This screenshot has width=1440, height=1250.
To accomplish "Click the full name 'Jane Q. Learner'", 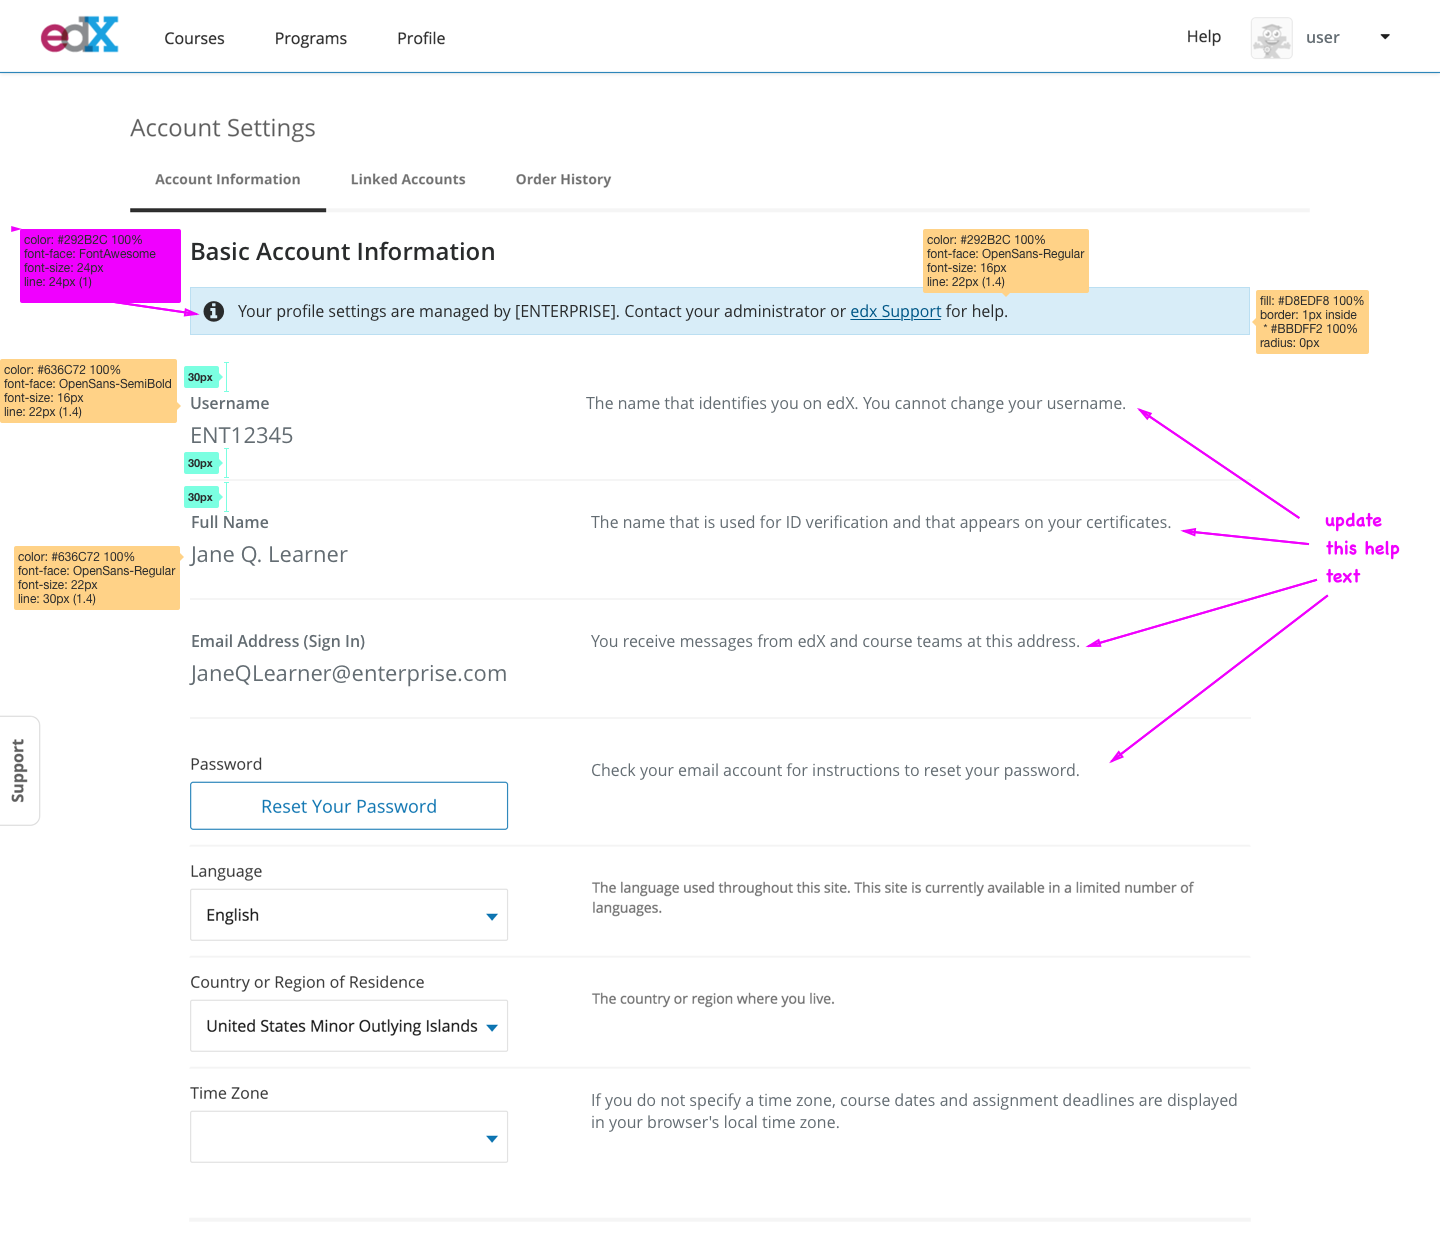I will tap(269, 555).
